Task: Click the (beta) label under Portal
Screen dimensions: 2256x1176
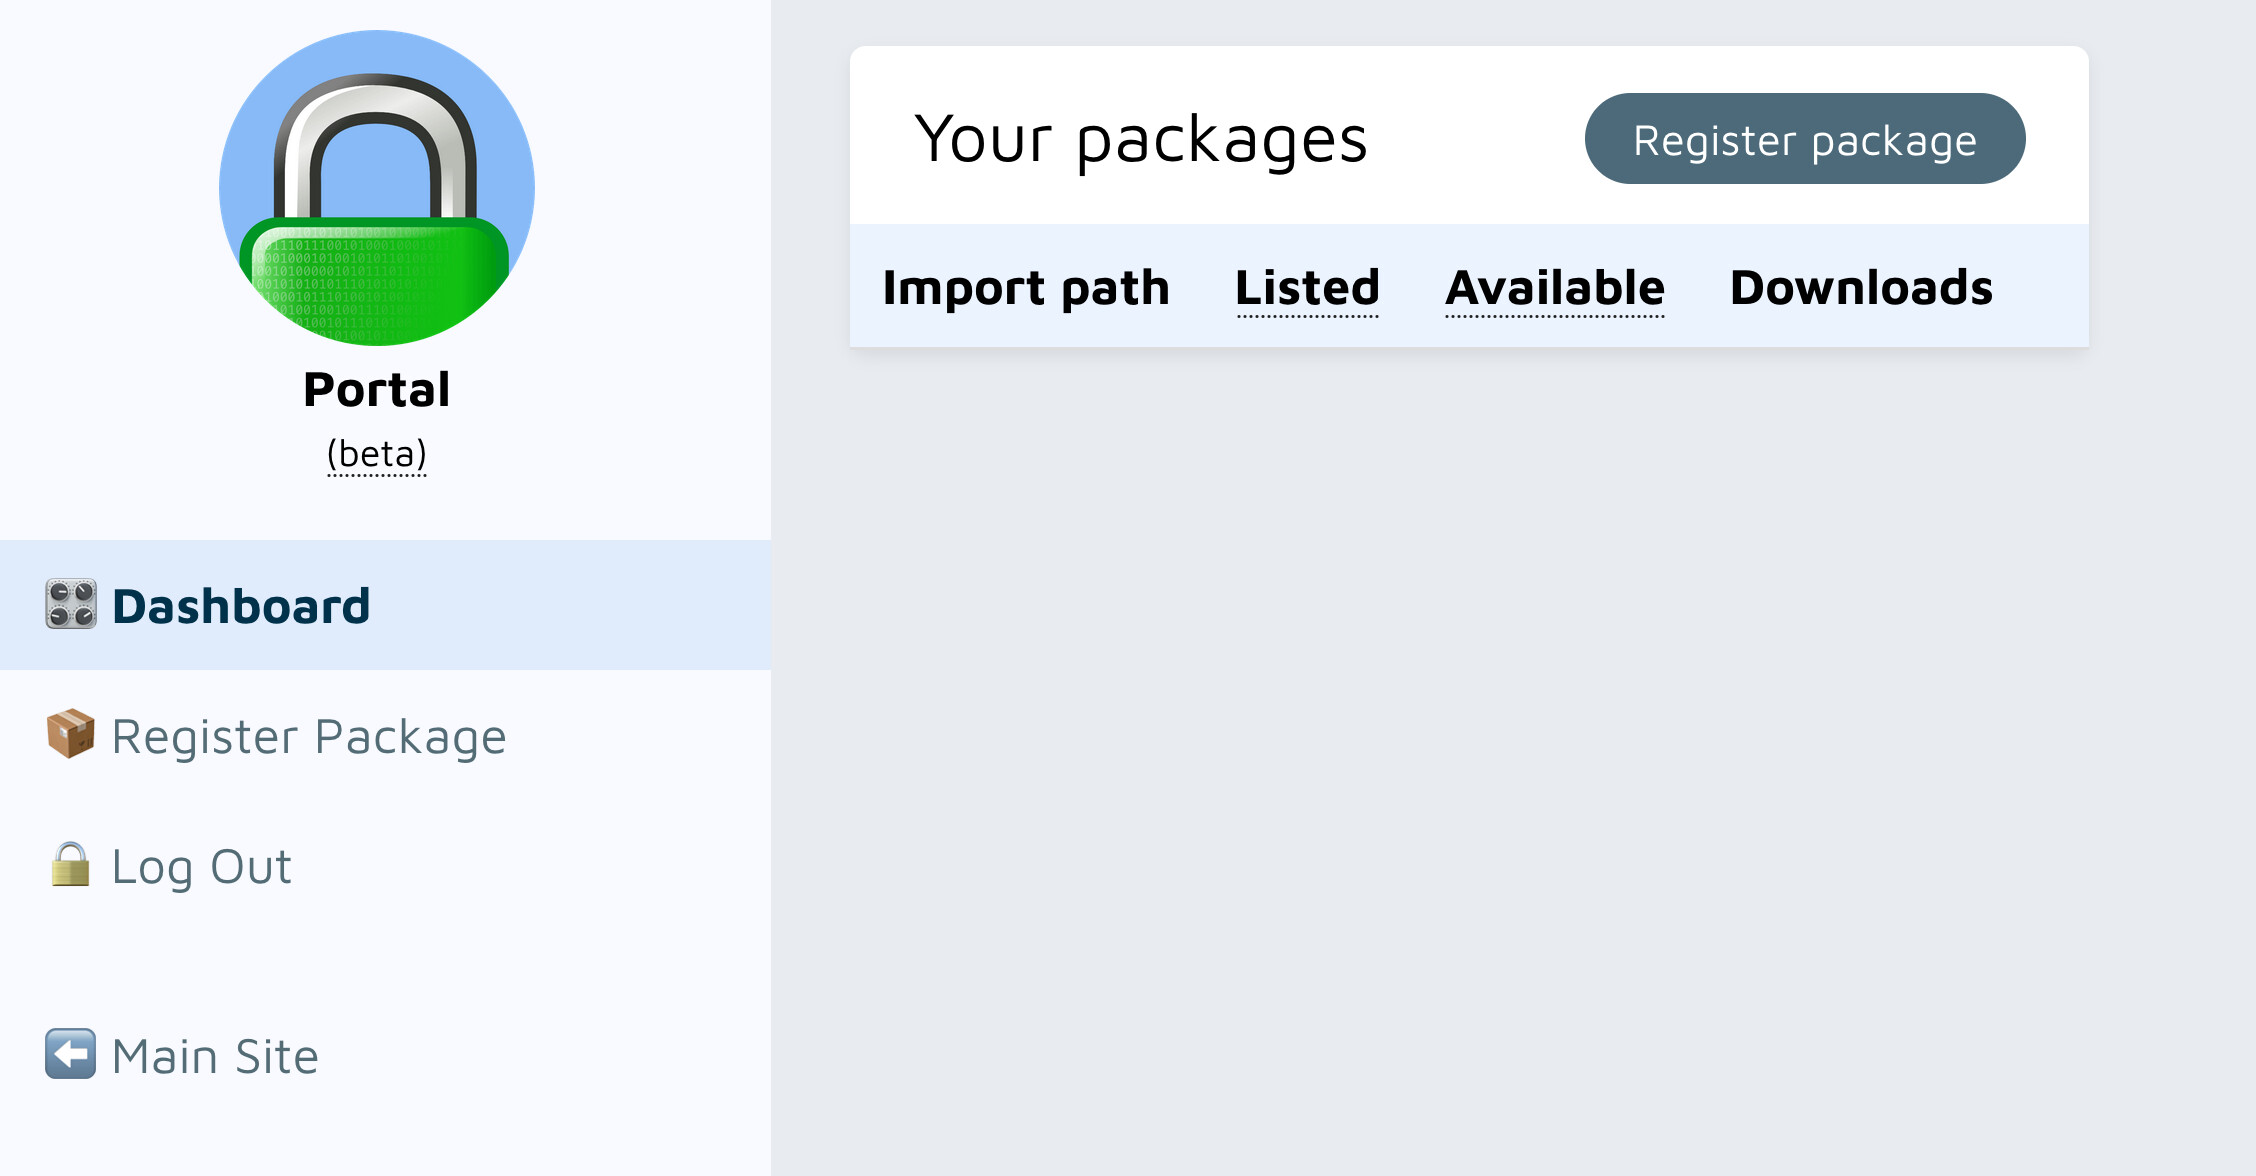Action: coord(377,454)
